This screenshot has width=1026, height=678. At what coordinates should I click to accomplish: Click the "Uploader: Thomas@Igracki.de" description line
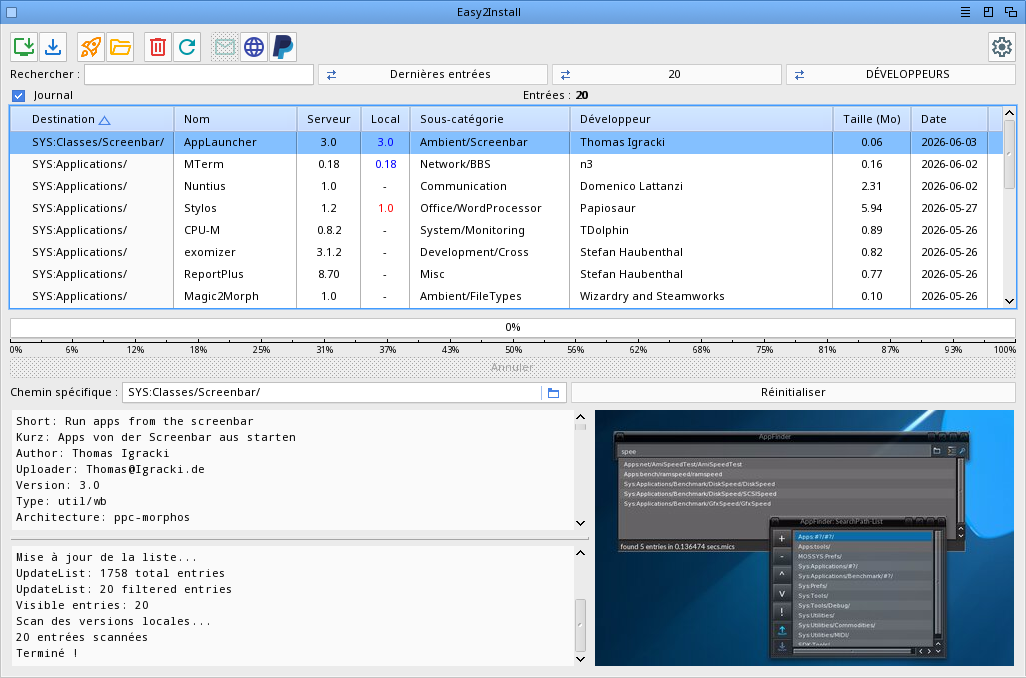pyautogui.click(x=110, y=469)
